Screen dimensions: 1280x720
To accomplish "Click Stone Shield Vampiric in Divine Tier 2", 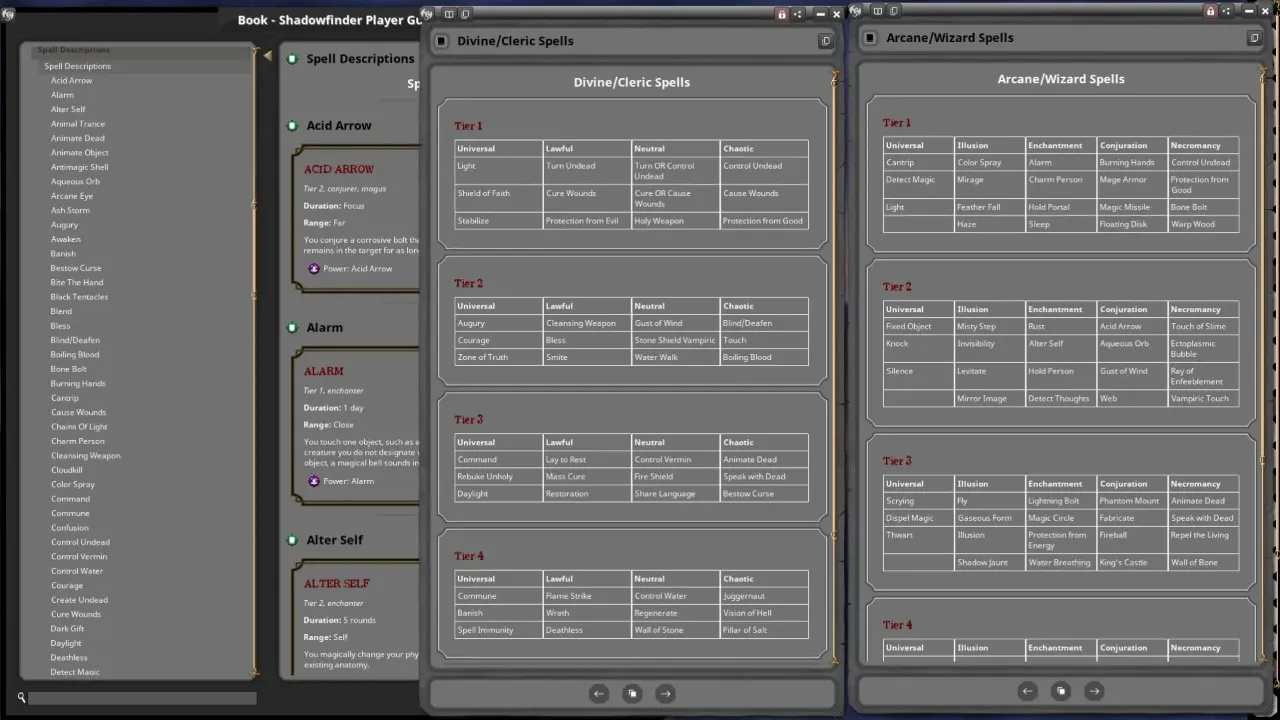I will [x=675, y=340].
